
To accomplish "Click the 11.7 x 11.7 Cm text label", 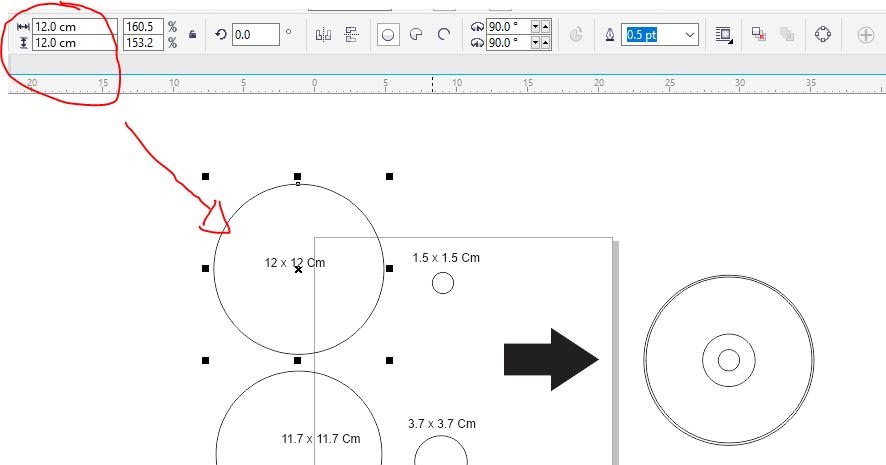I will coord(320,438).
